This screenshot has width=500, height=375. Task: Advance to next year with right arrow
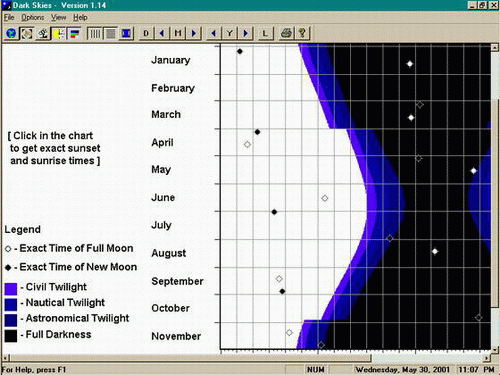[x=246, y=33]
